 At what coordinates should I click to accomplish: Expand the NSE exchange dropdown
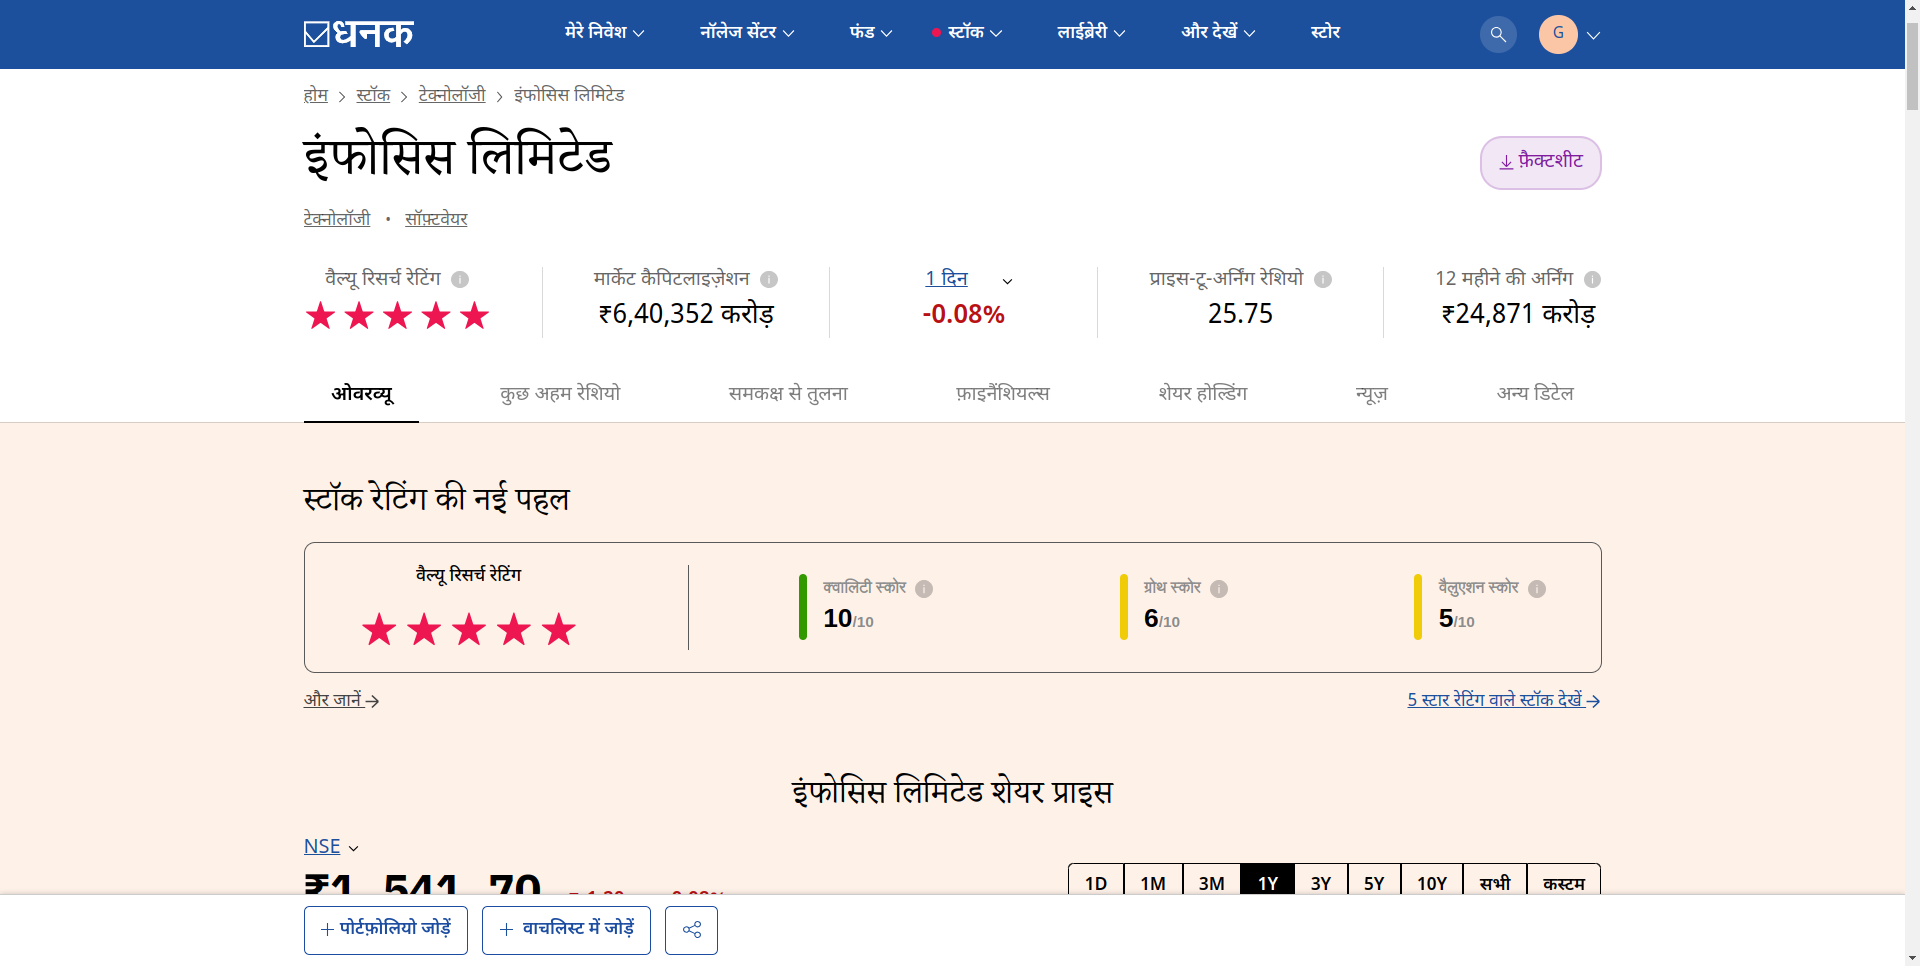(x=331, y=846)
